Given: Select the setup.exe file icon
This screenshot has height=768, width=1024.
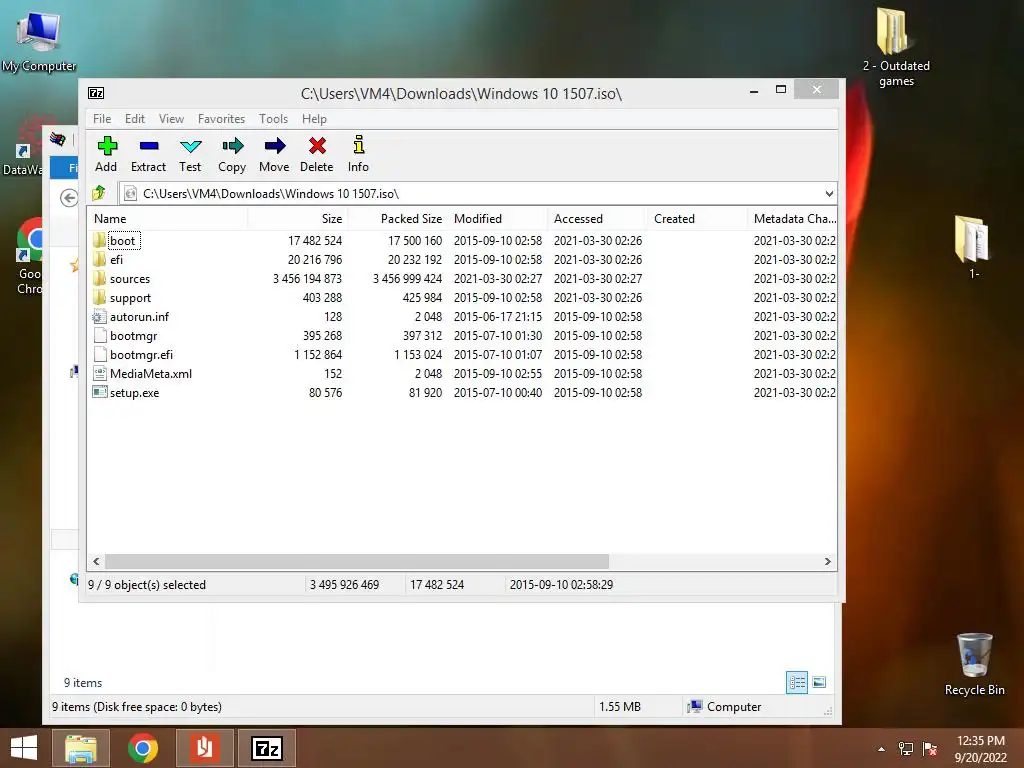Looking at the screenshot, I should [100, 392].
